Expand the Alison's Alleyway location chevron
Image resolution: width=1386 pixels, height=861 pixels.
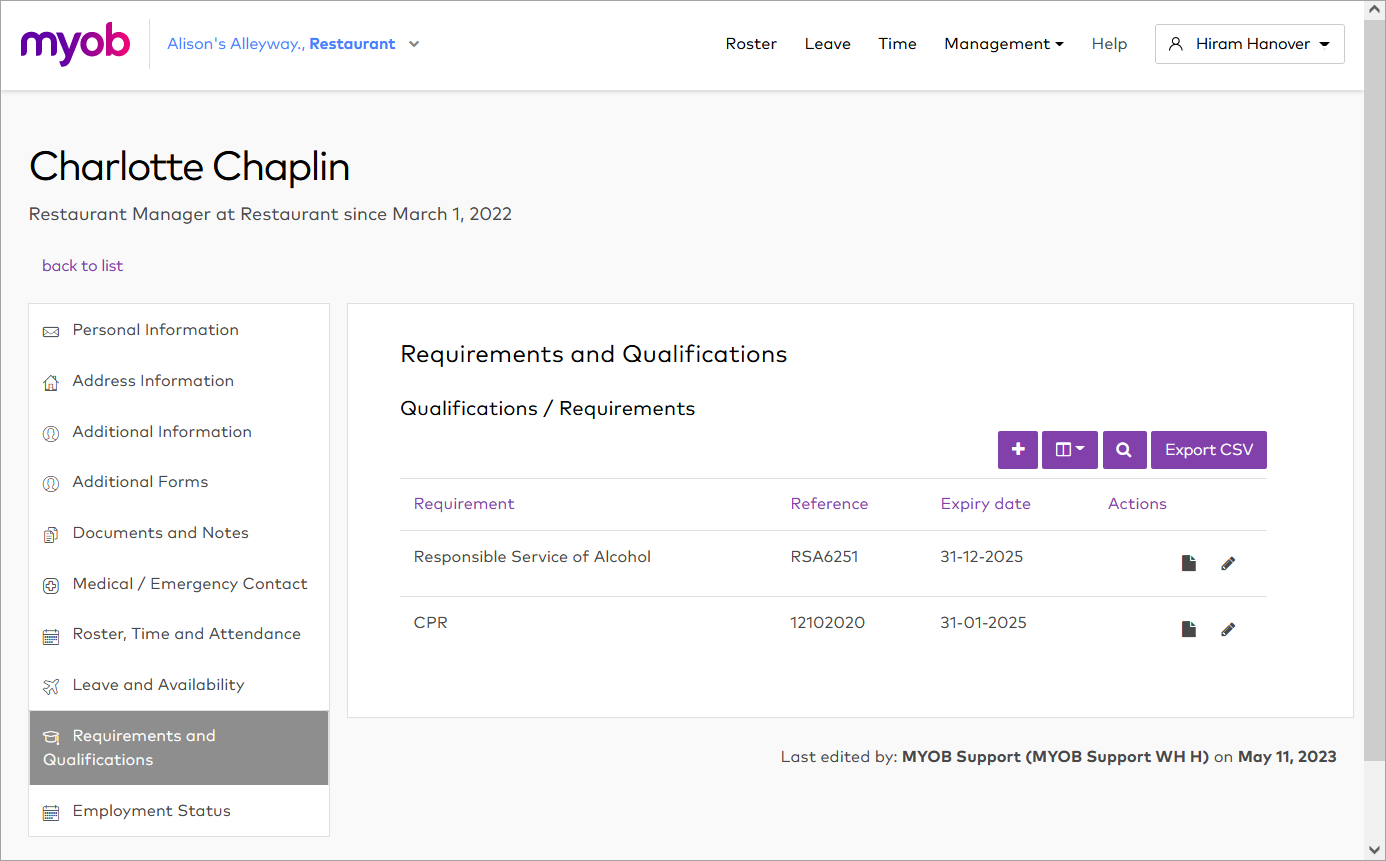(x=414, y=44)
